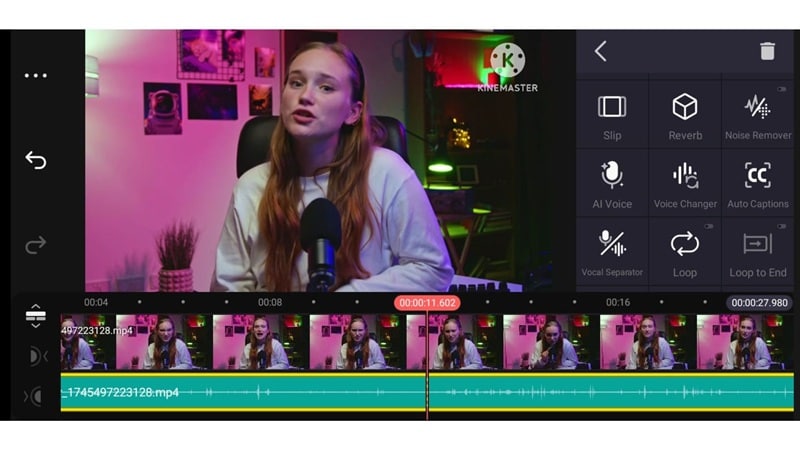Toggle the Noise Remover switch
800x450 pixels.
click(x=782, y=89)
